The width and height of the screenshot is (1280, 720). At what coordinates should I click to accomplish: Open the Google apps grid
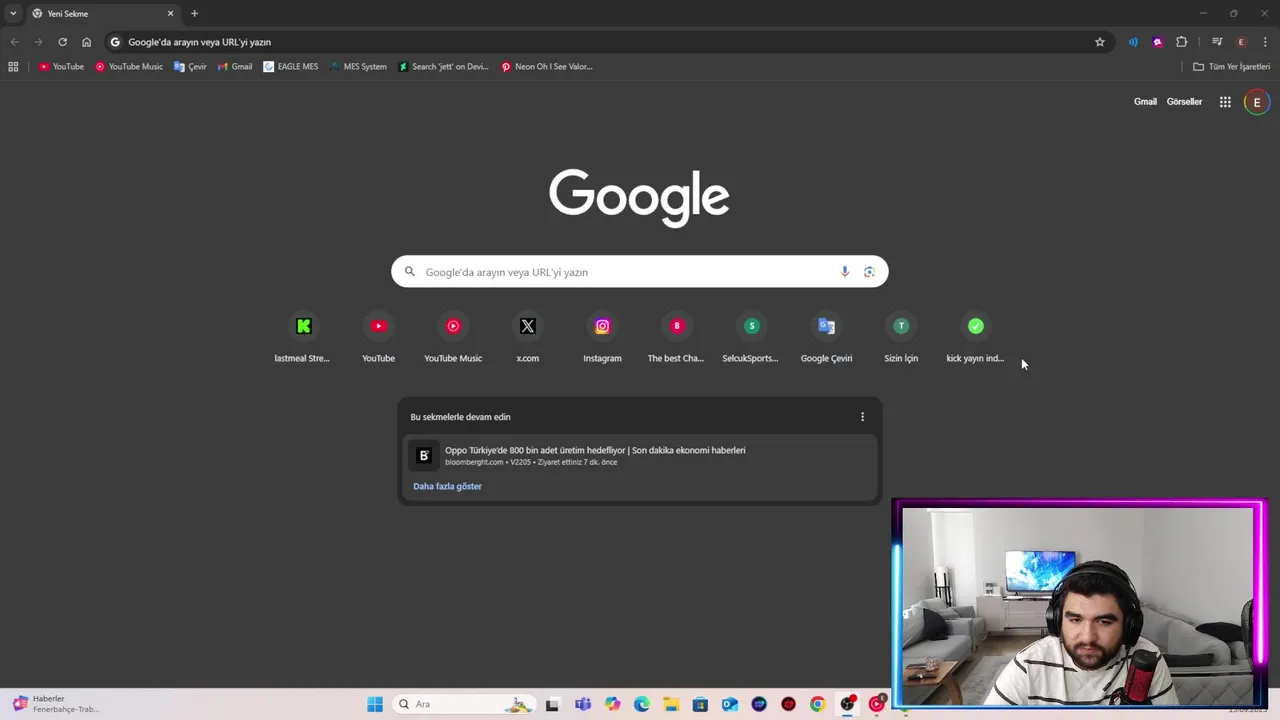1225,102
